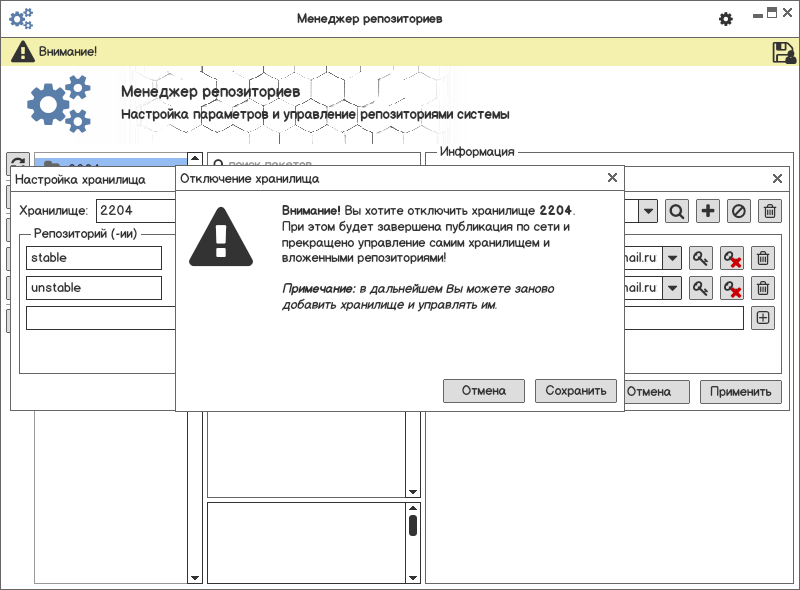The width and height of the screenshot is (800, 590).
Task: Delete the stable repository via trash icon
Action: [x=763, y=258]
